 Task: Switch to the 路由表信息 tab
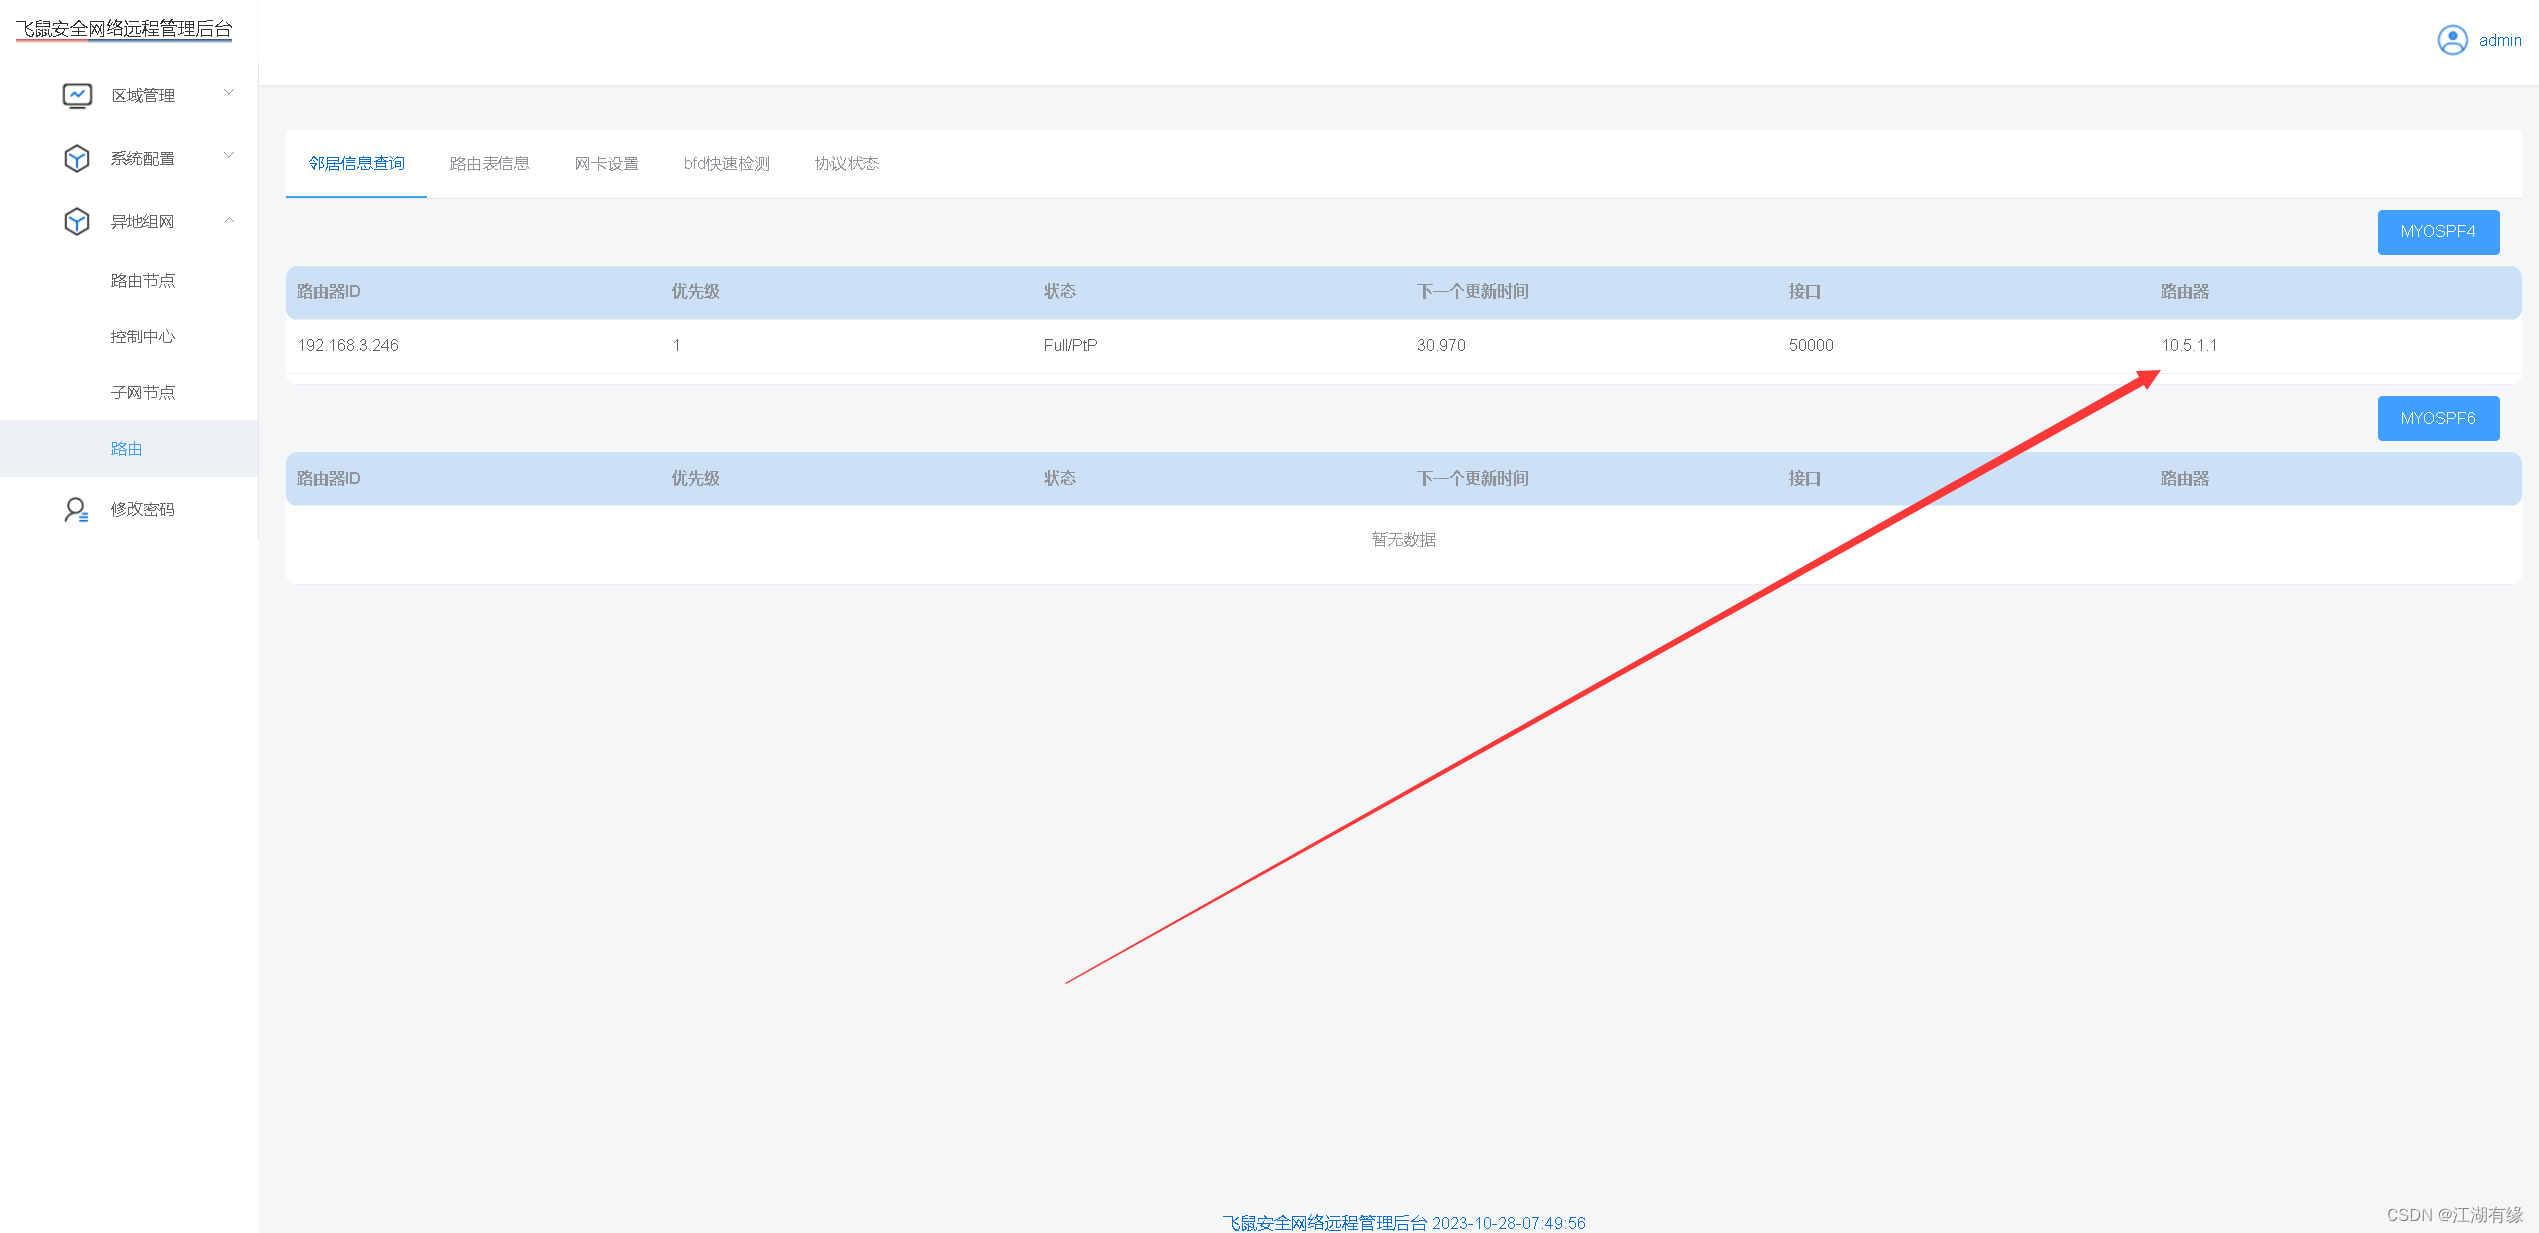pos(489,163)
